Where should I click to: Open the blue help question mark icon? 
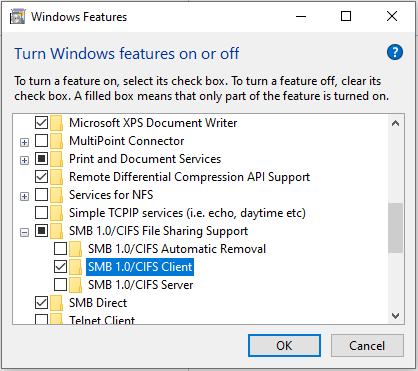[395, 53]
